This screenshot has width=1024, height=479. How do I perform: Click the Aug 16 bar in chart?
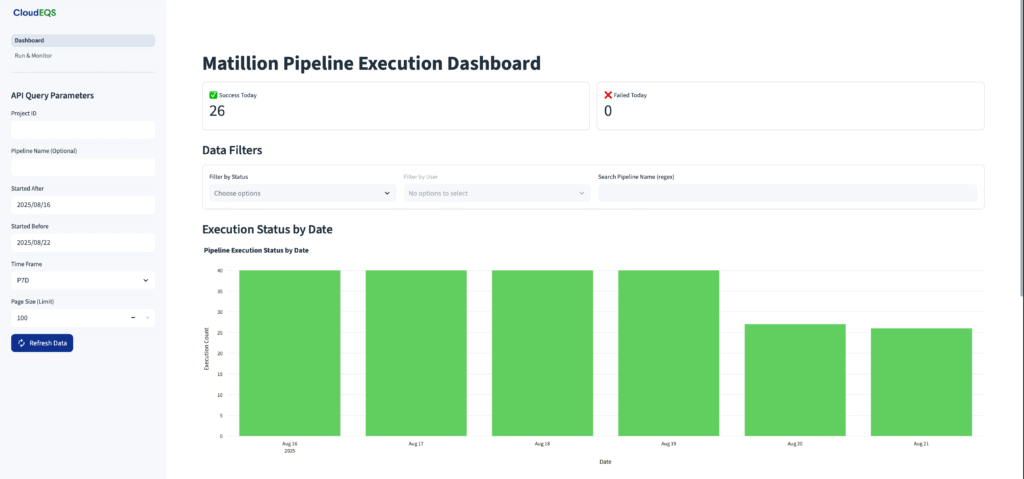[289, 353]
